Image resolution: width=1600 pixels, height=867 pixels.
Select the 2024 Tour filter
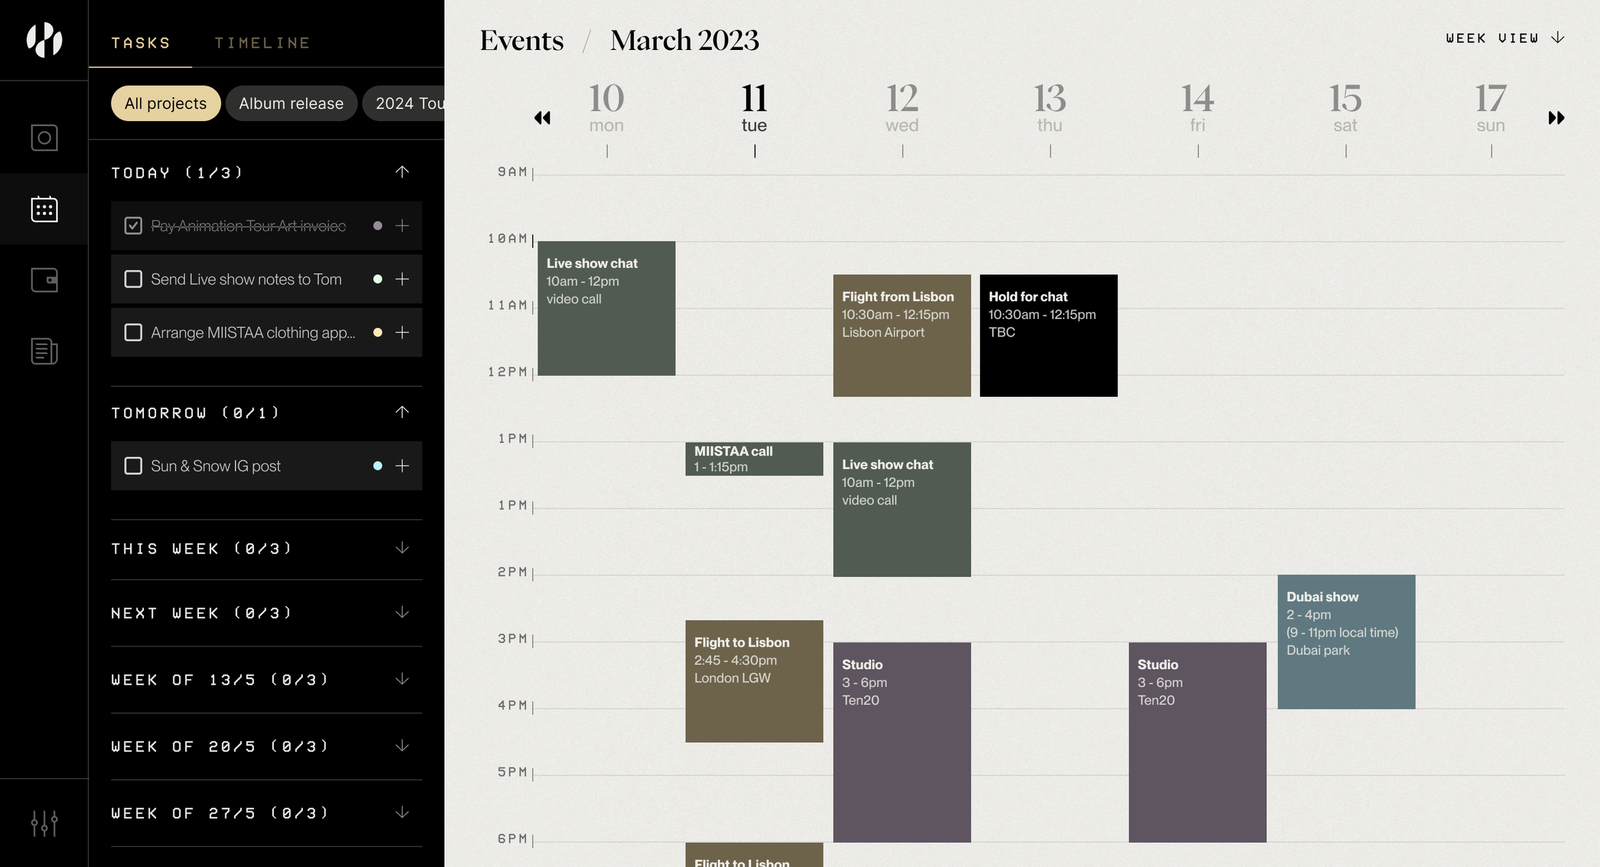[x=404, y=103]
